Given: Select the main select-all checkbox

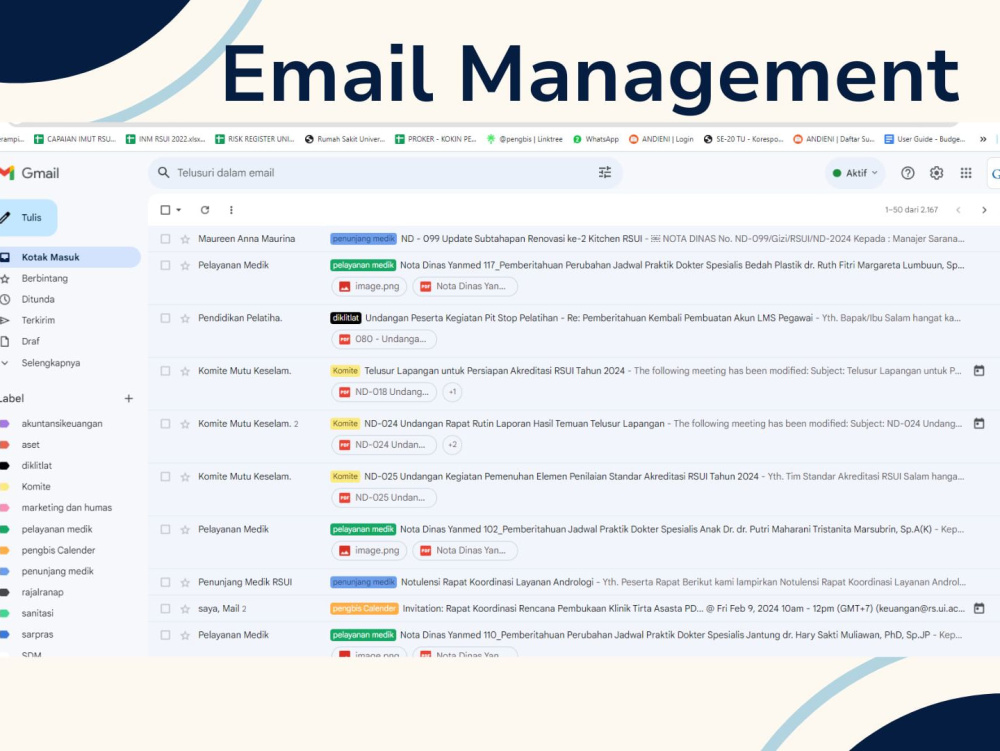Looking at the screenshot, I should pos(165,210).
